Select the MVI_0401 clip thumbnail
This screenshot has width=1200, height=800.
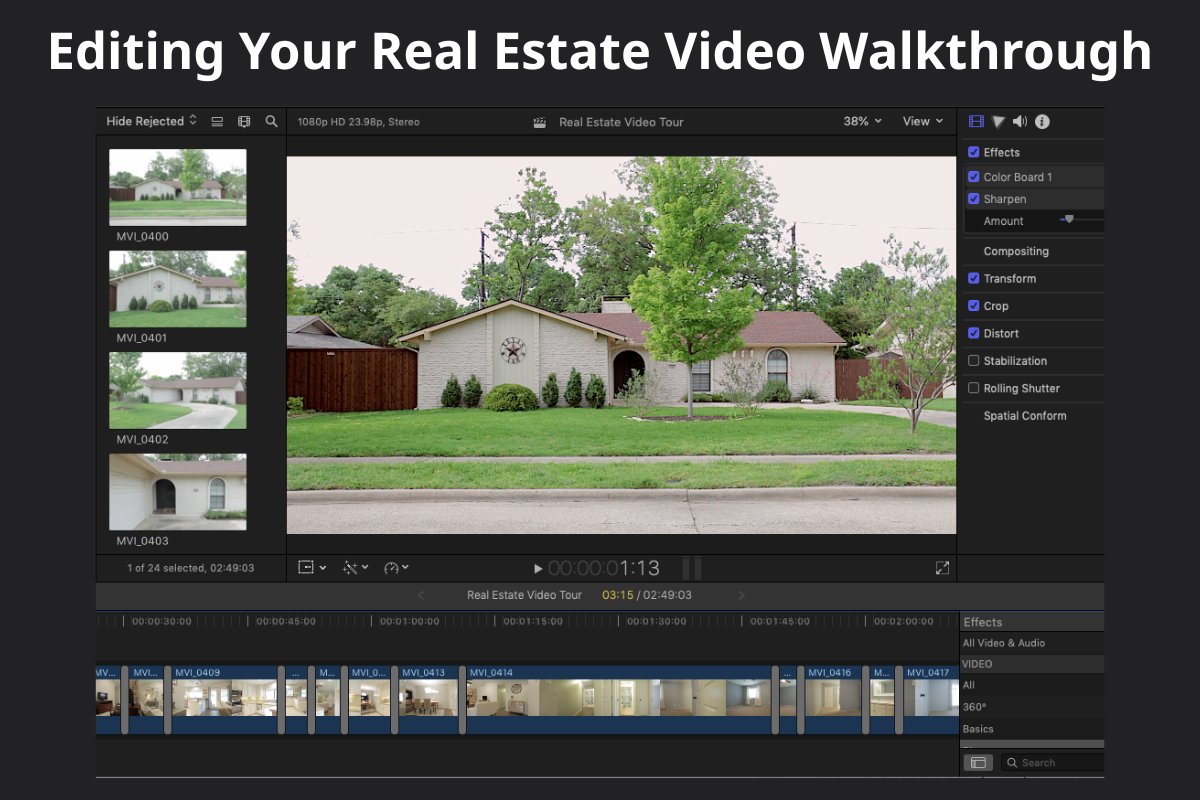click(x=177, y=289)
